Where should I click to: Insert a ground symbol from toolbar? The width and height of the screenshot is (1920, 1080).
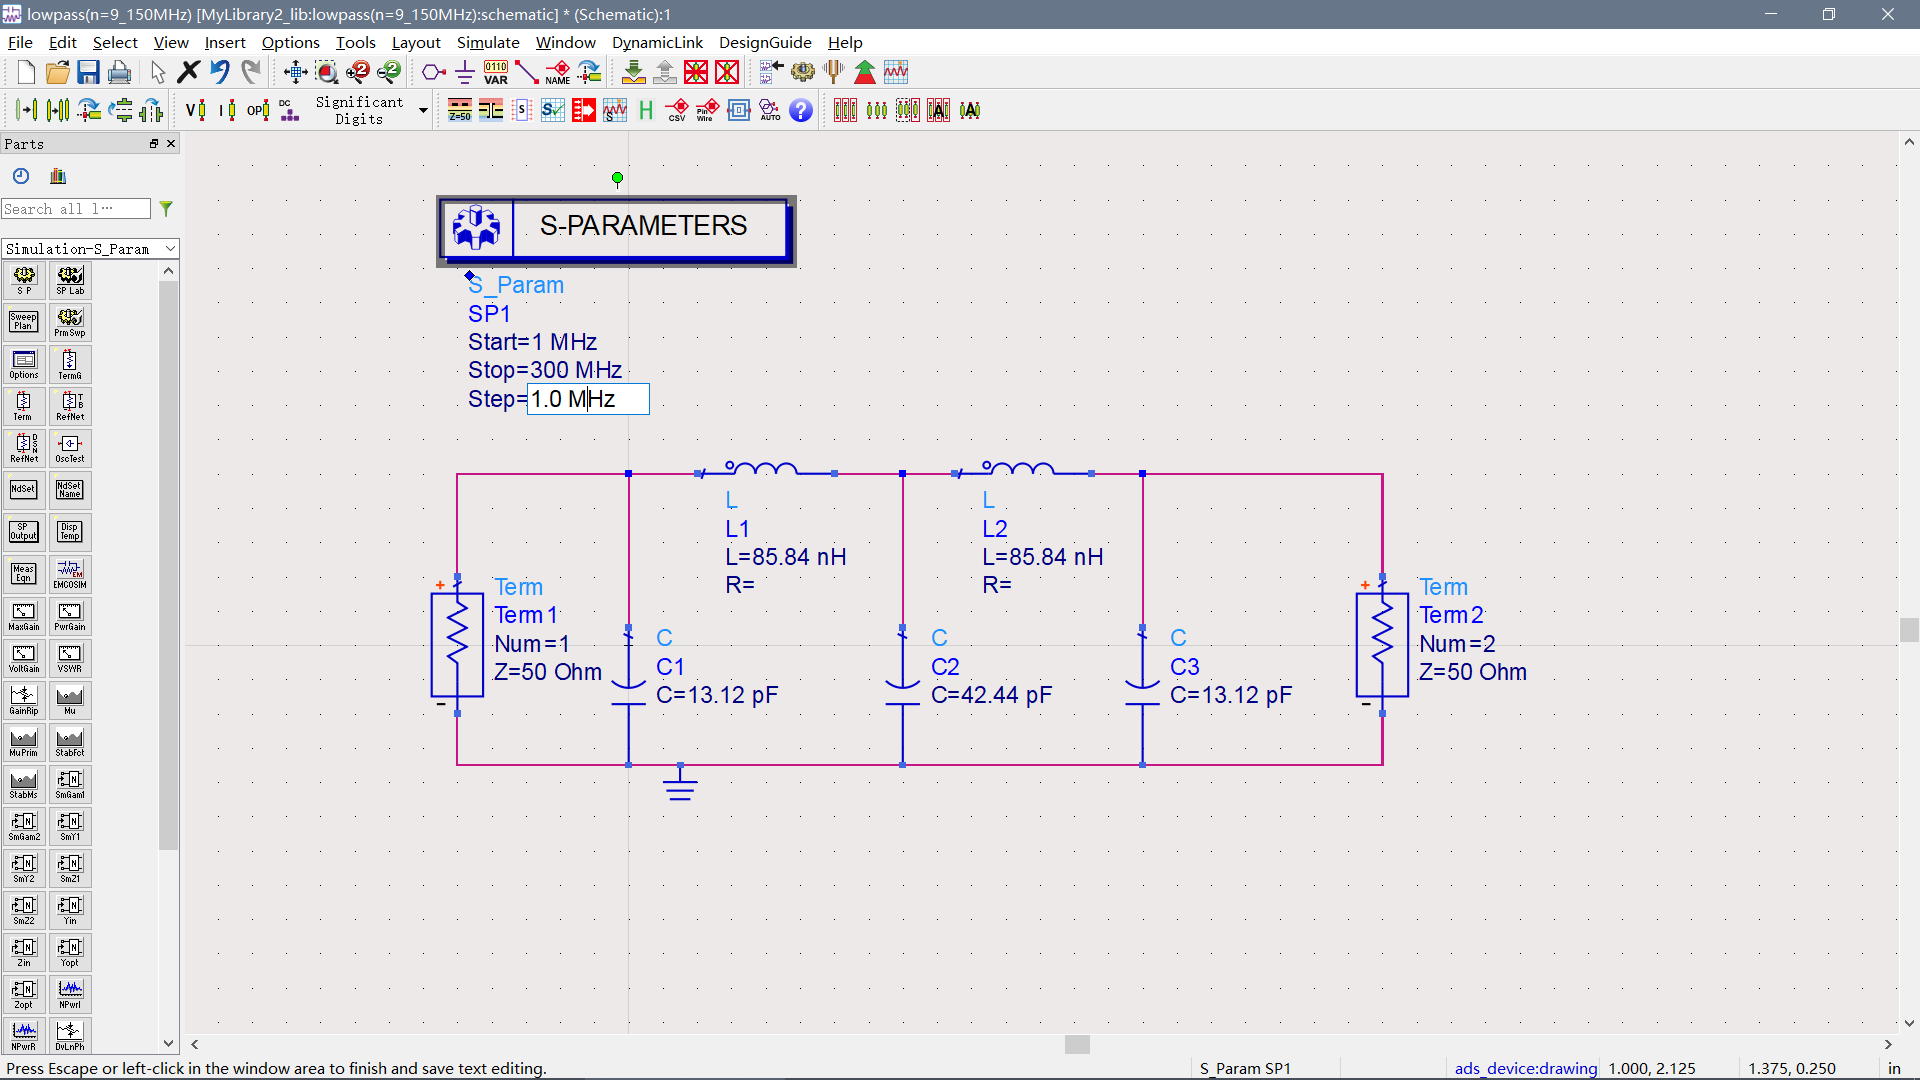[x=465, y=72]
